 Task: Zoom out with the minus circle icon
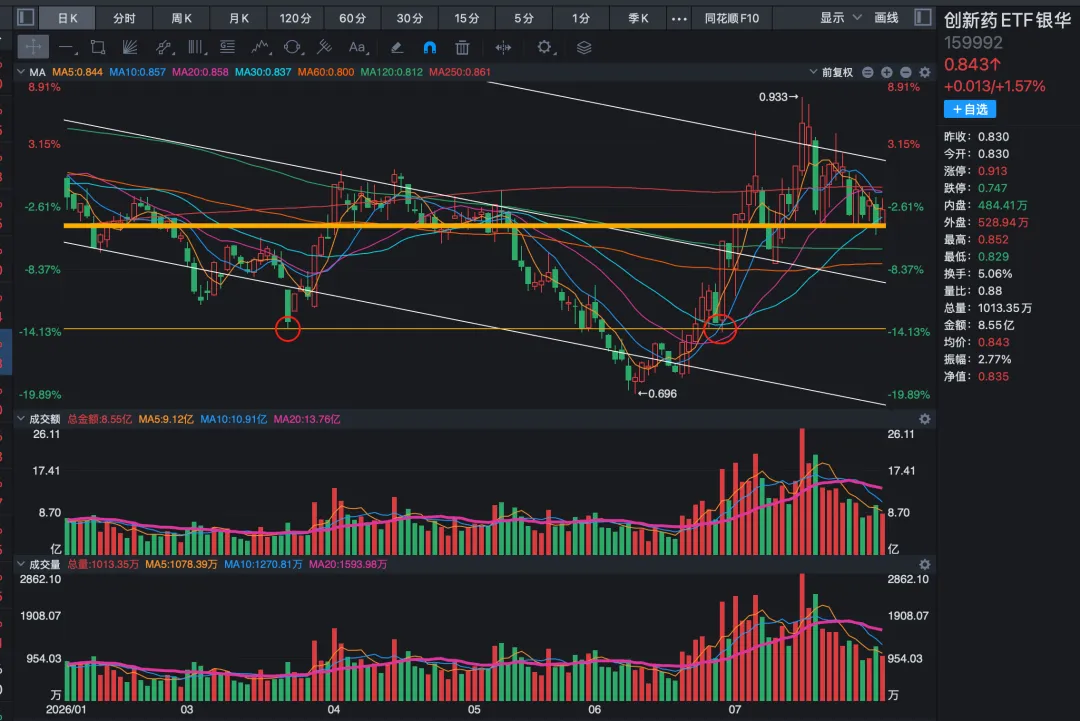point(906,72)
